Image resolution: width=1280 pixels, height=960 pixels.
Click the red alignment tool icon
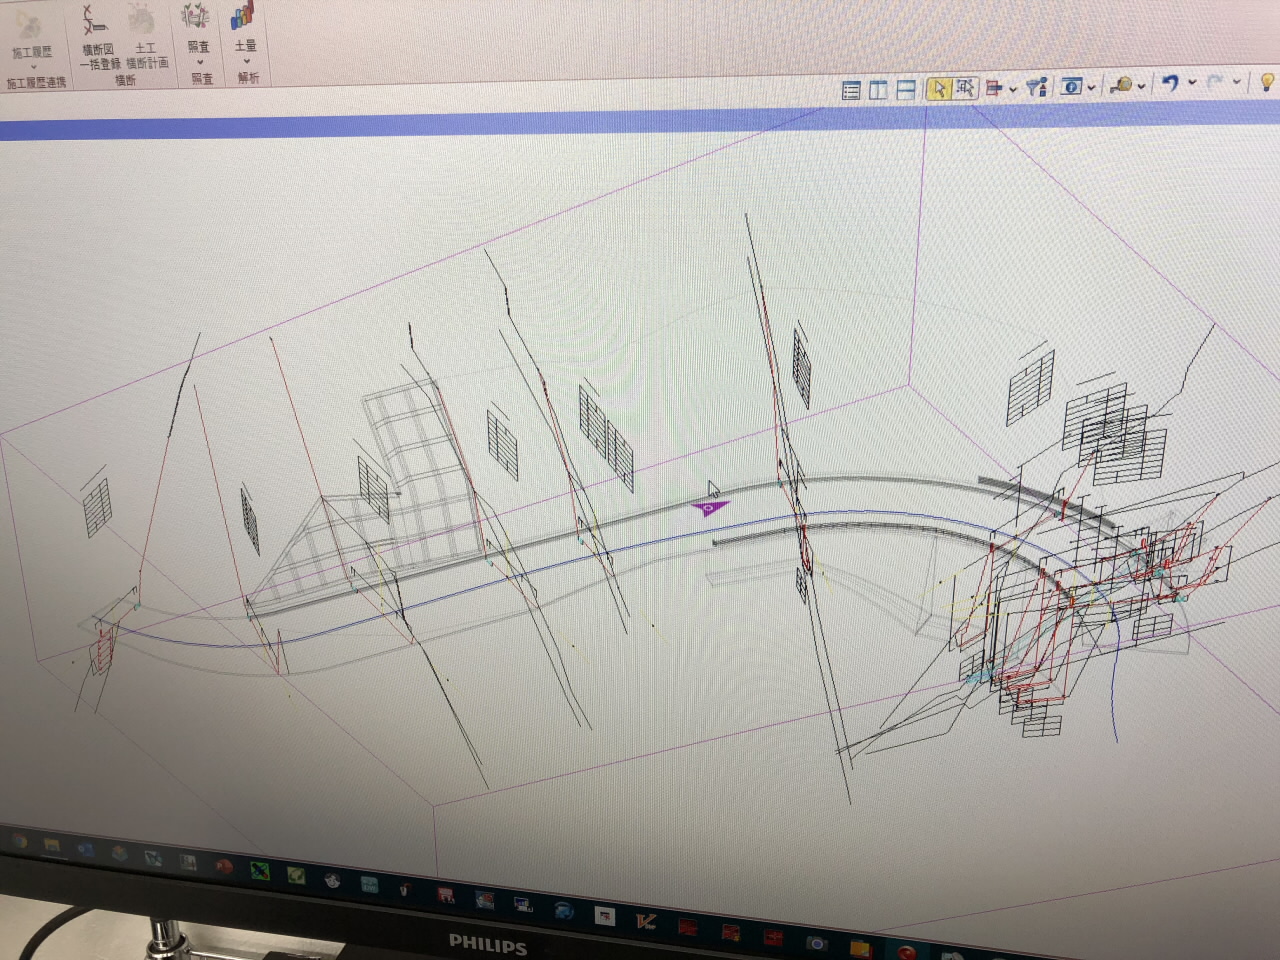pyautogui.click(x=993, y=88)
